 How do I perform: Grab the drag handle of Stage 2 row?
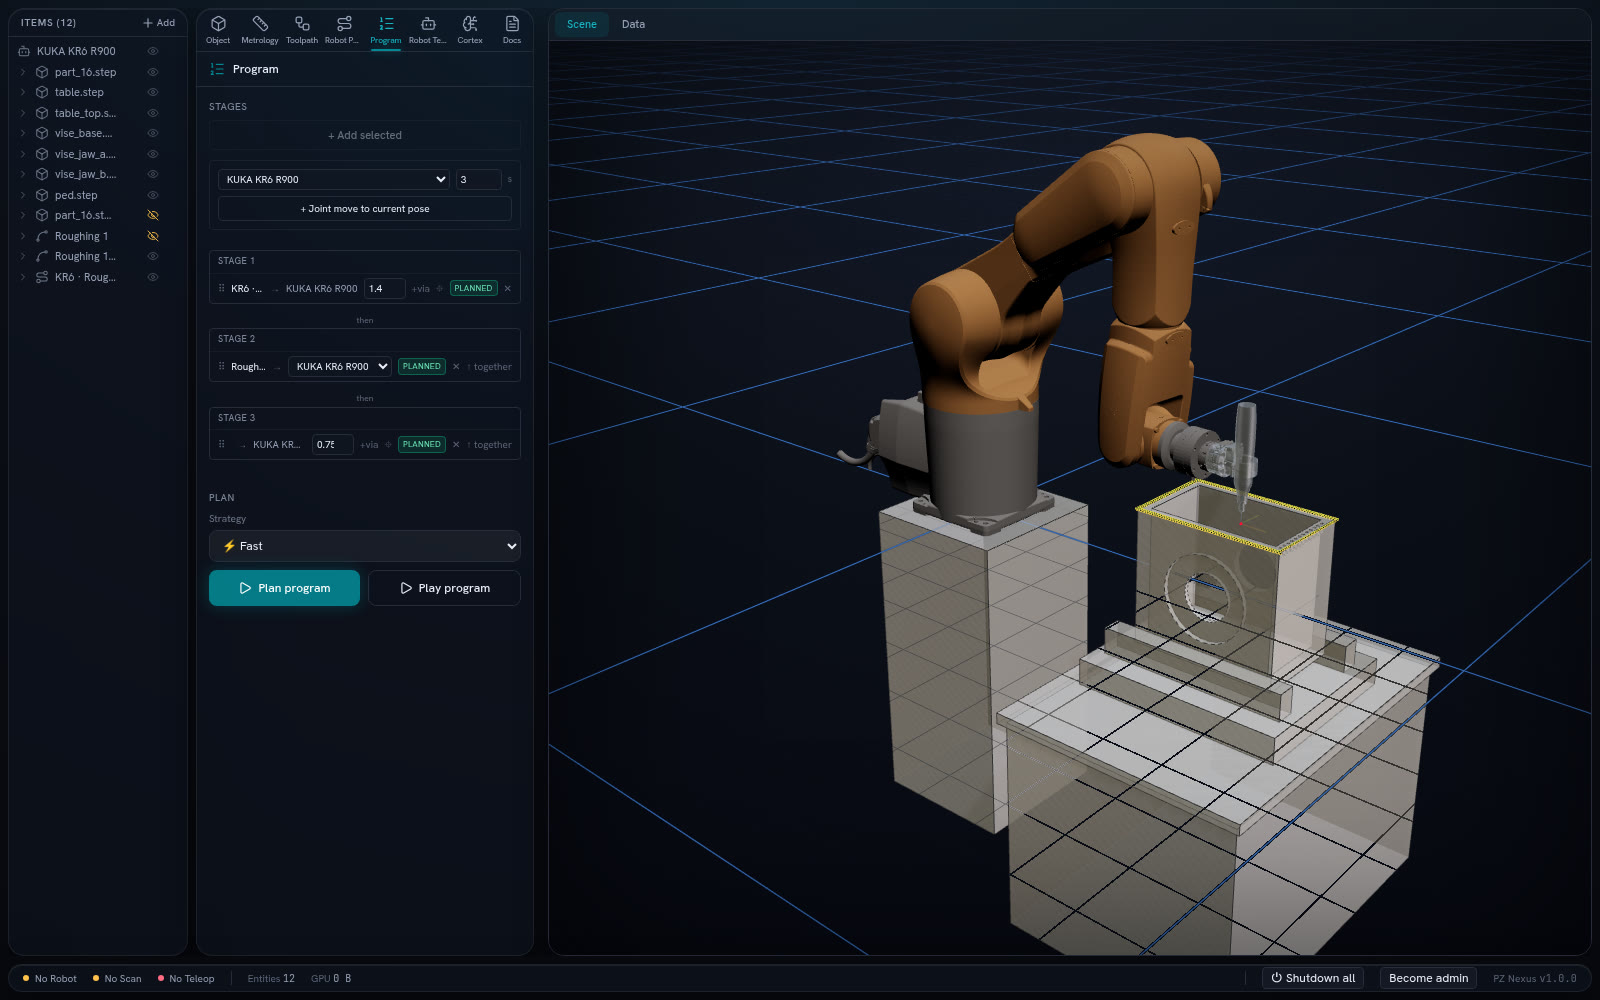[222, 366]
